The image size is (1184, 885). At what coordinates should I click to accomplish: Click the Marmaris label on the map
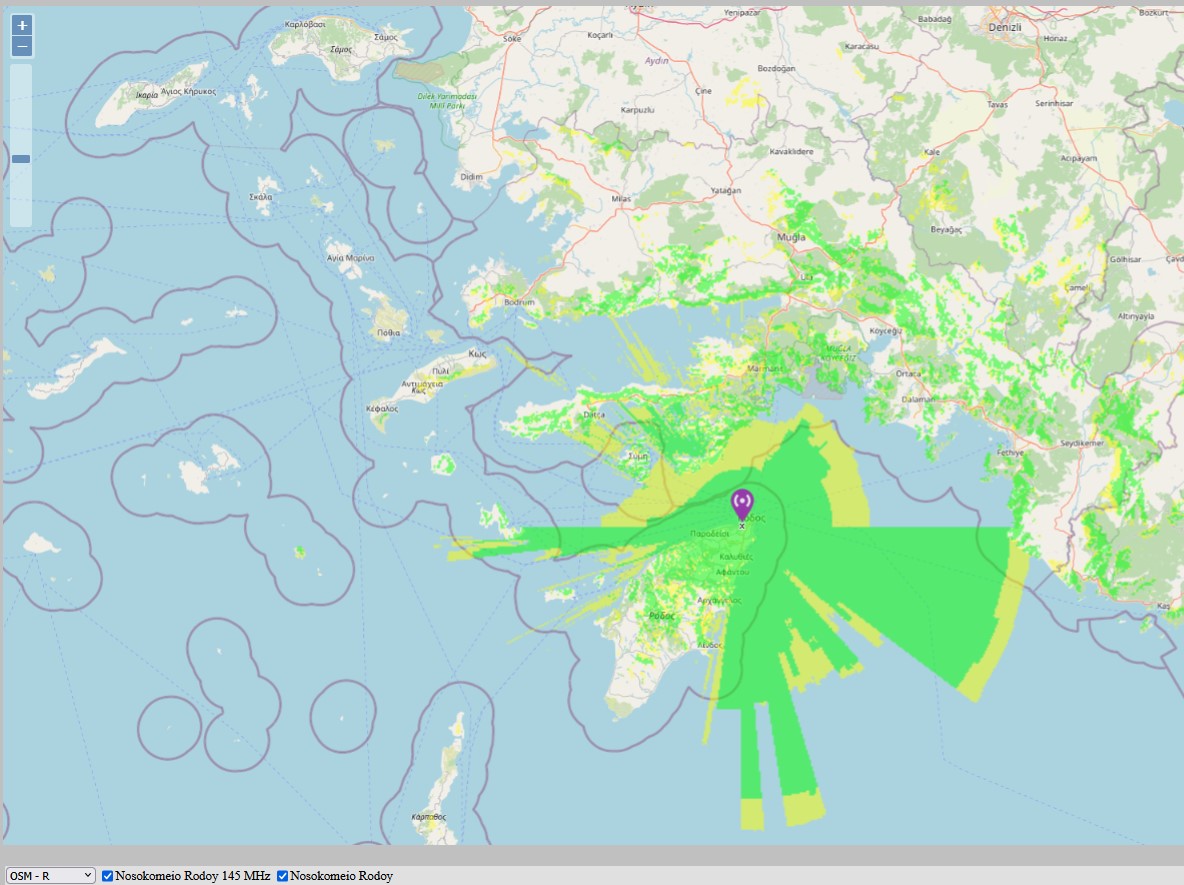point(765,368)
